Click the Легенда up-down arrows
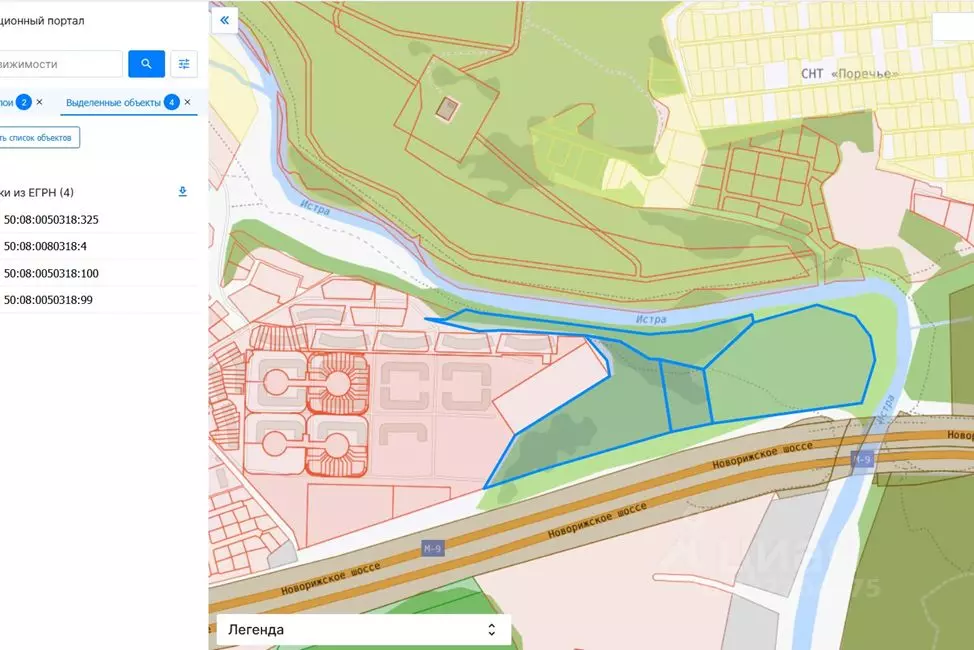The image size is (974, 650). 491,629
